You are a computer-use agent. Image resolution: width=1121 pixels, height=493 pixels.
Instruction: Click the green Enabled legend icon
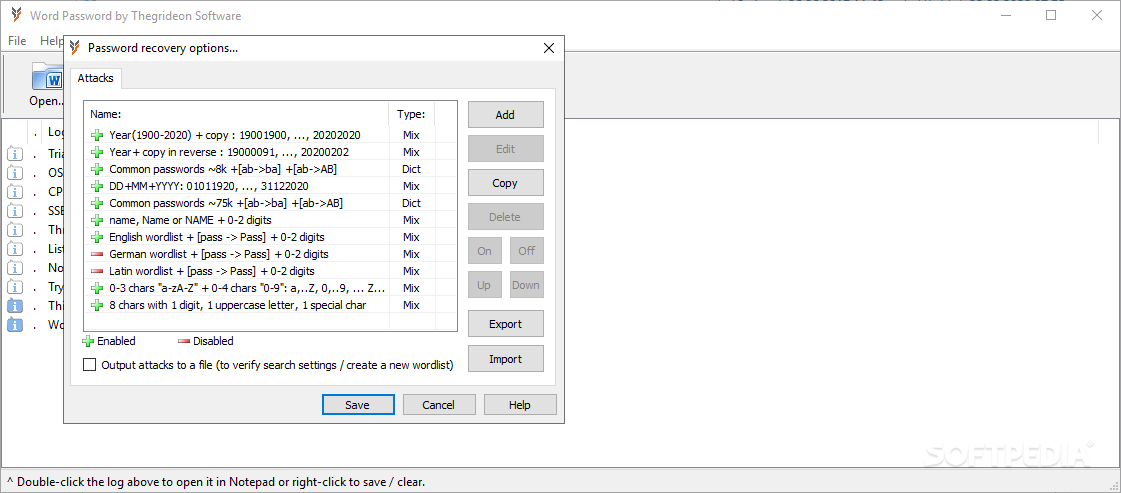(89, 342)
